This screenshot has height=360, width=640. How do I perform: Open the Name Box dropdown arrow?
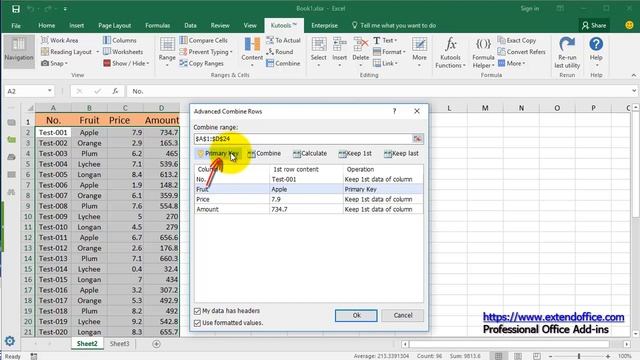pyautogui.click(x=49, y=91)
